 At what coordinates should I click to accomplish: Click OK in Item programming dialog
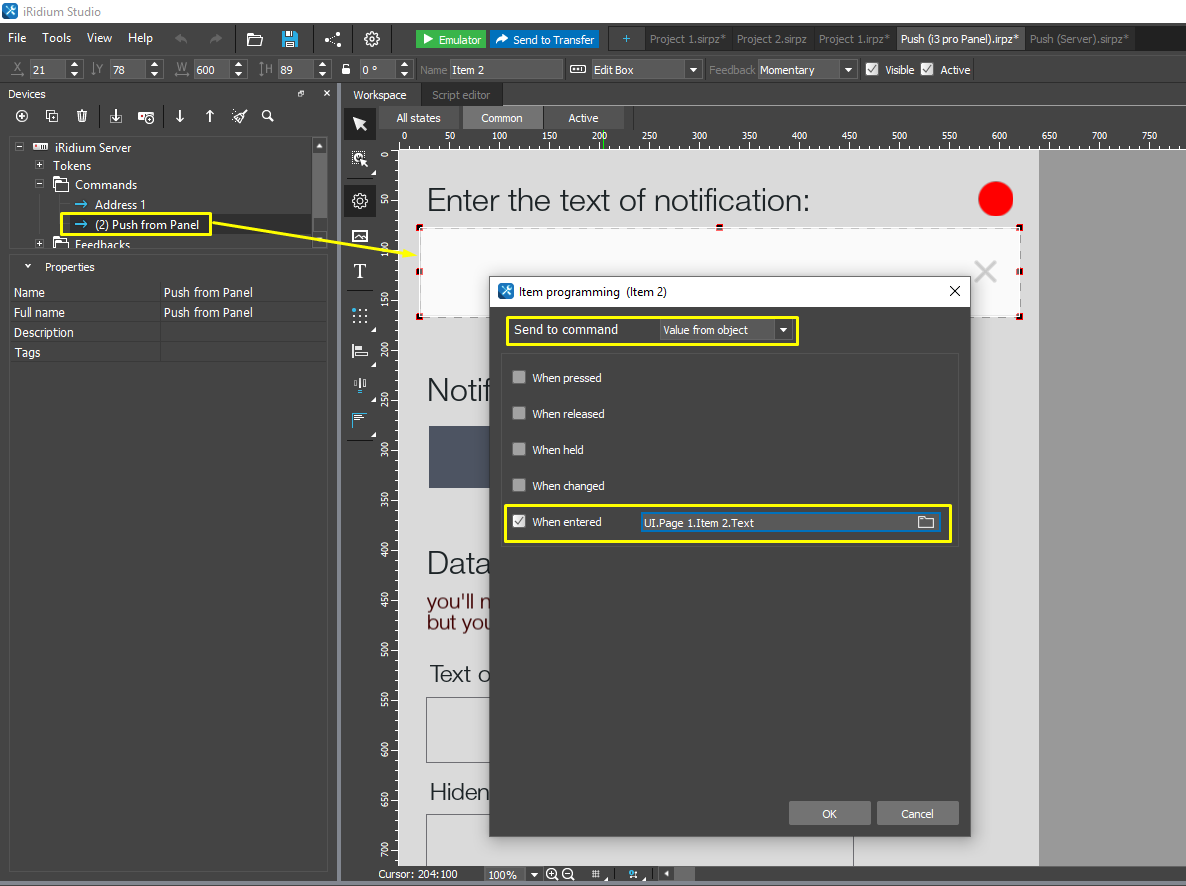[829, 813]
